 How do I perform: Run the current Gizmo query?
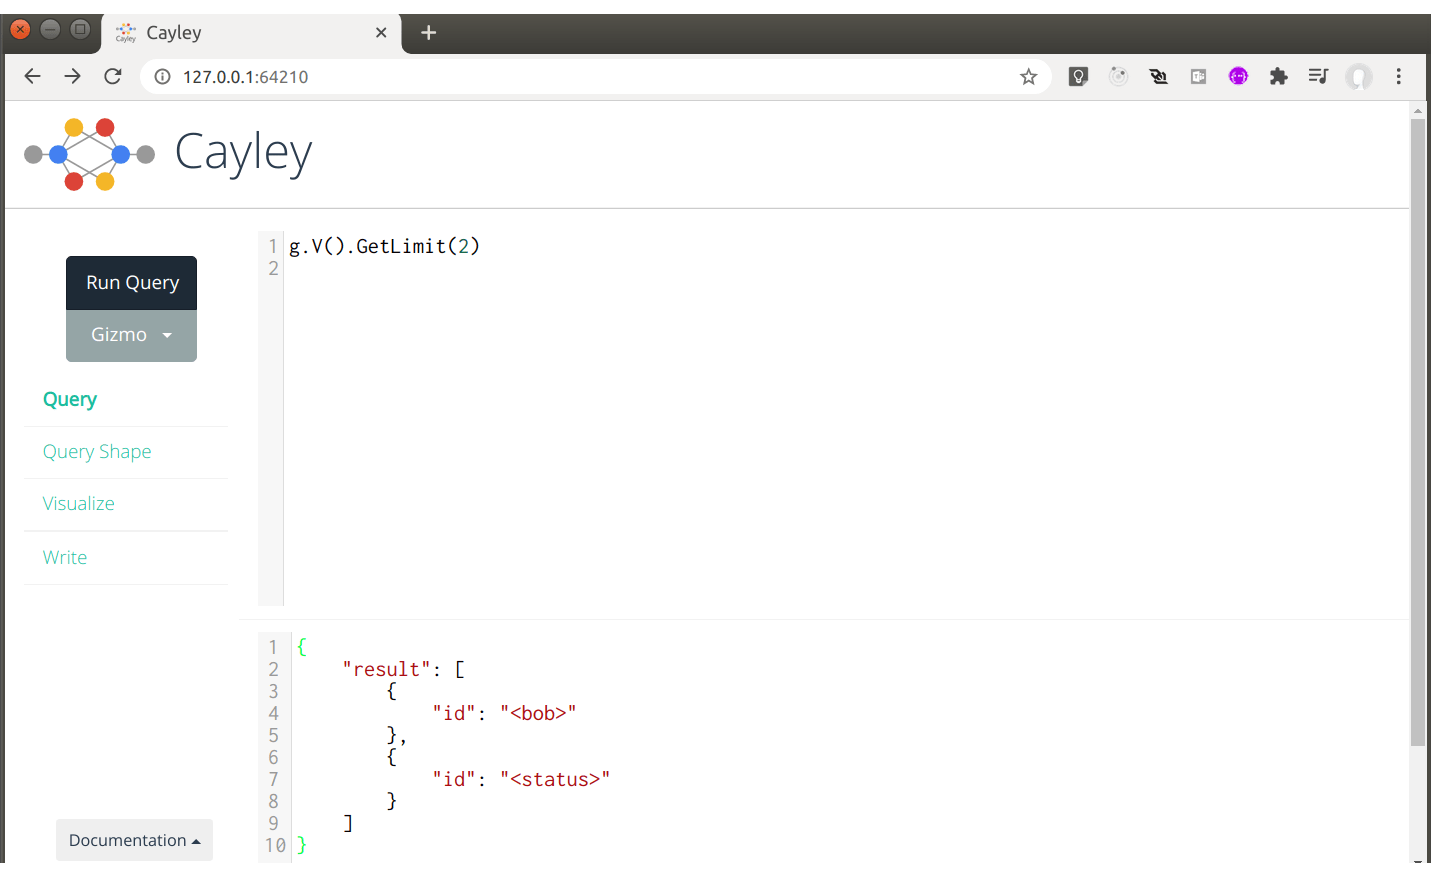[131, 282]
